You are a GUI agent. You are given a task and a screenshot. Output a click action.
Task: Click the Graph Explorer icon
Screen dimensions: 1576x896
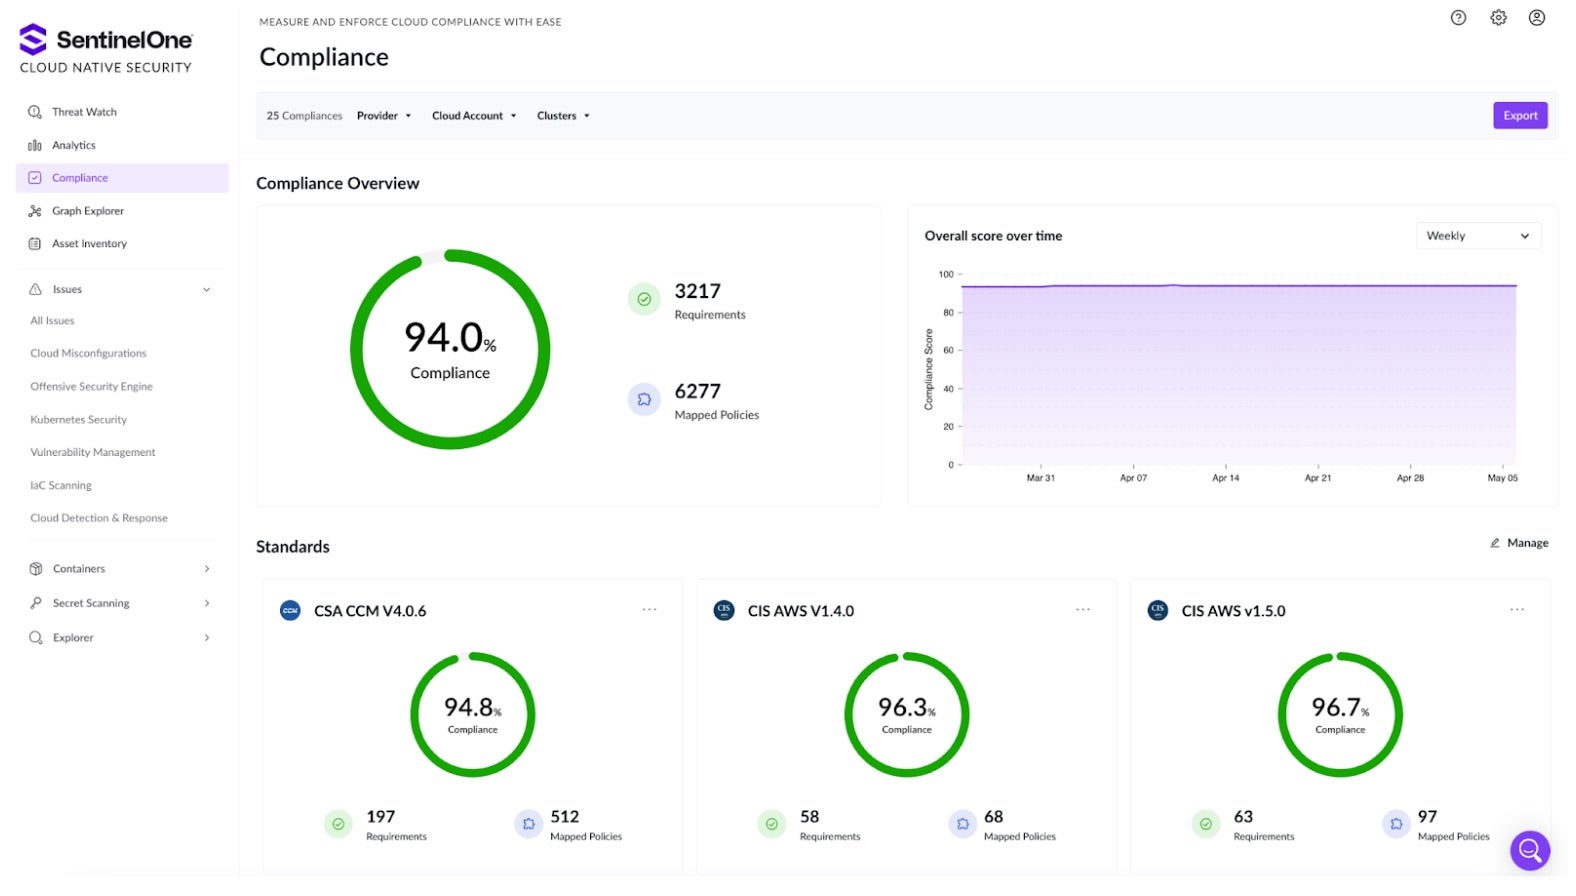(x=35, y=211)
